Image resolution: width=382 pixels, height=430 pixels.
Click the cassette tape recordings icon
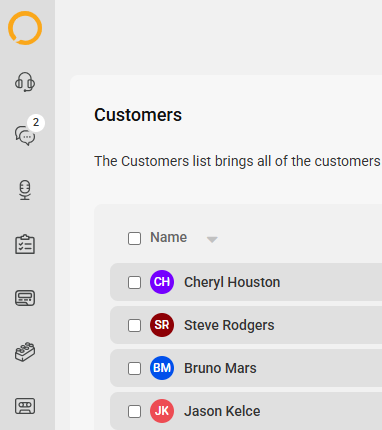(x=25, y=406)
